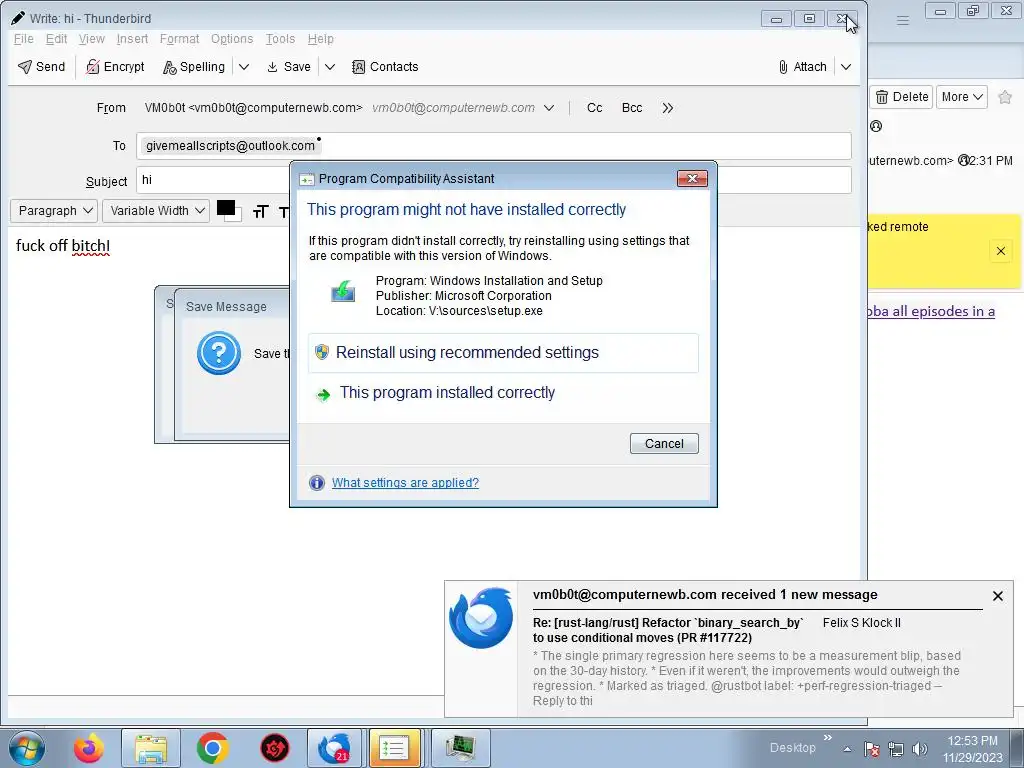Launch Firefox from the taskbar
Image resolution: width=1024 pixels, height=768 pixels.
click(89, 748)
